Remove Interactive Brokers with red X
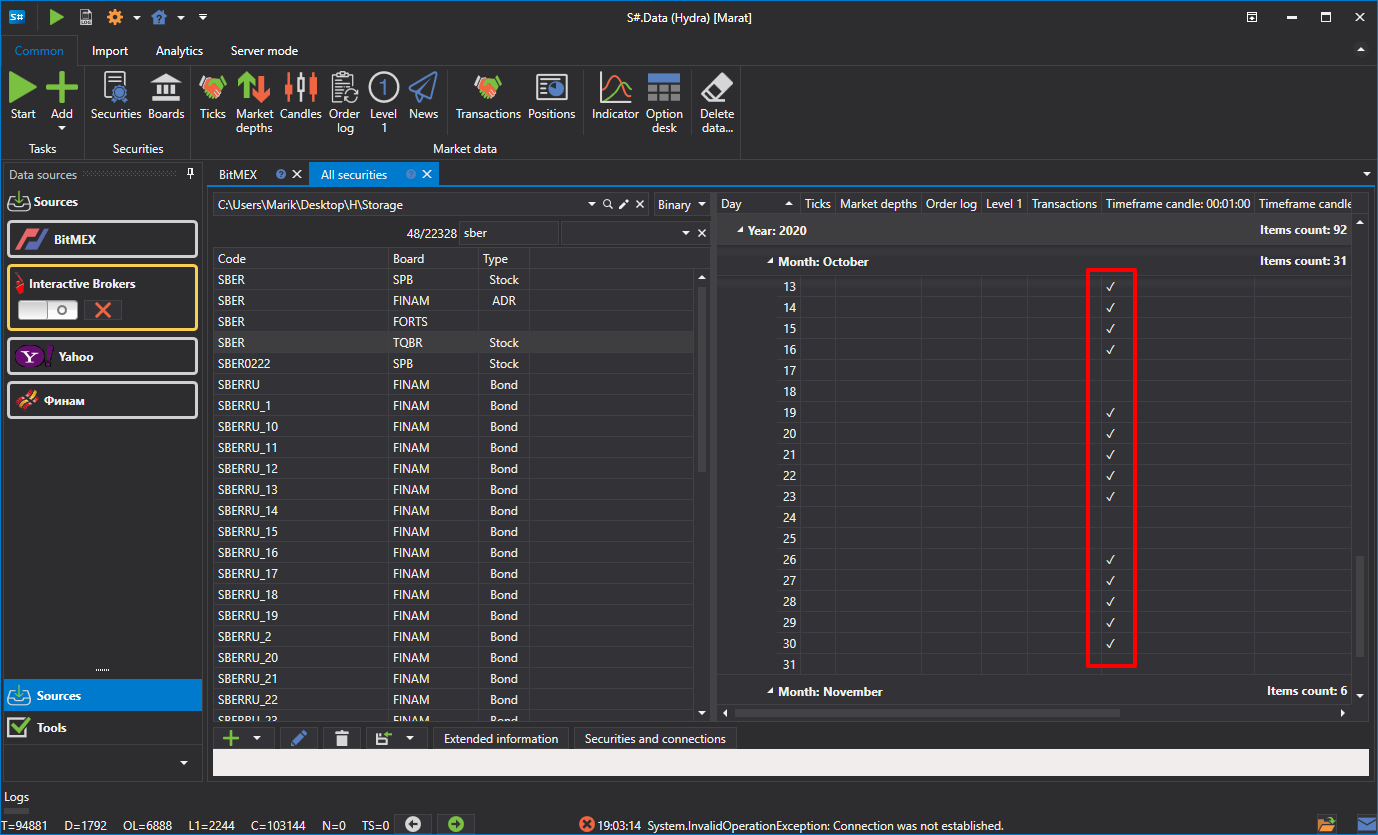Image resolution: width=1378 pixels, height=835 pixels. [x=102, y=310]
